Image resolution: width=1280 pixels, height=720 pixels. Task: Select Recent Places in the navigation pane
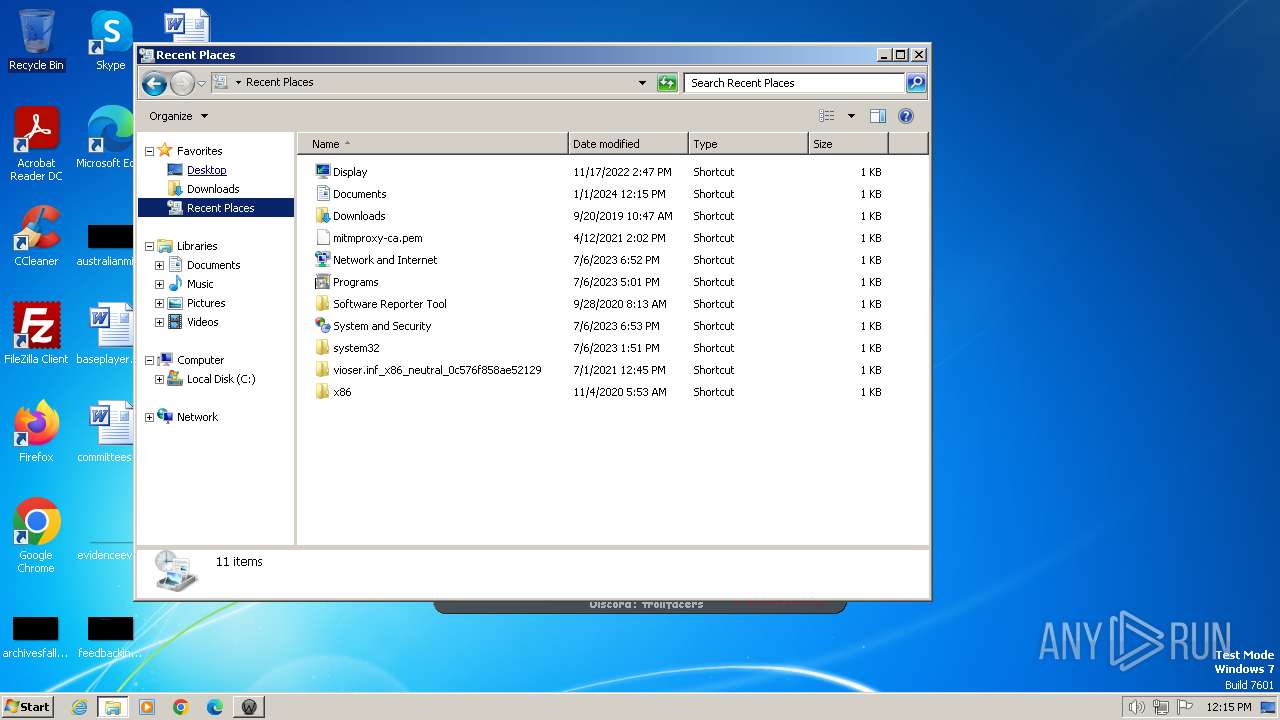coord(216,208)
